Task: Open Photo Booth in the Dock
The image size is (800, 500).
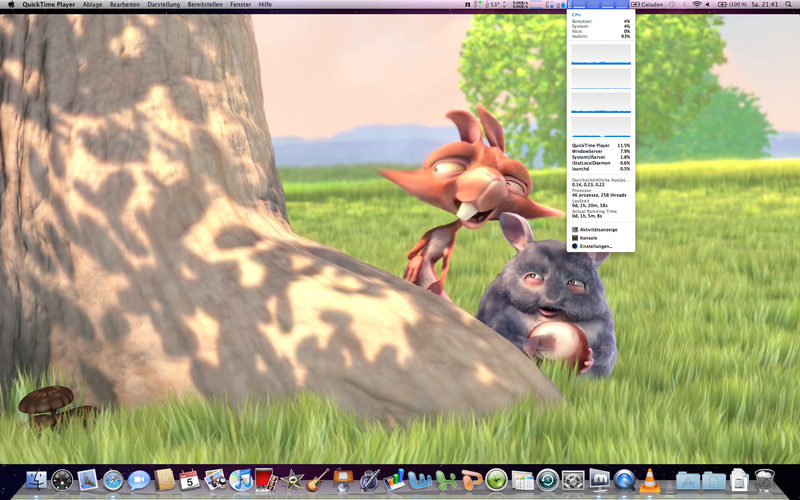Action: [266, 480]
